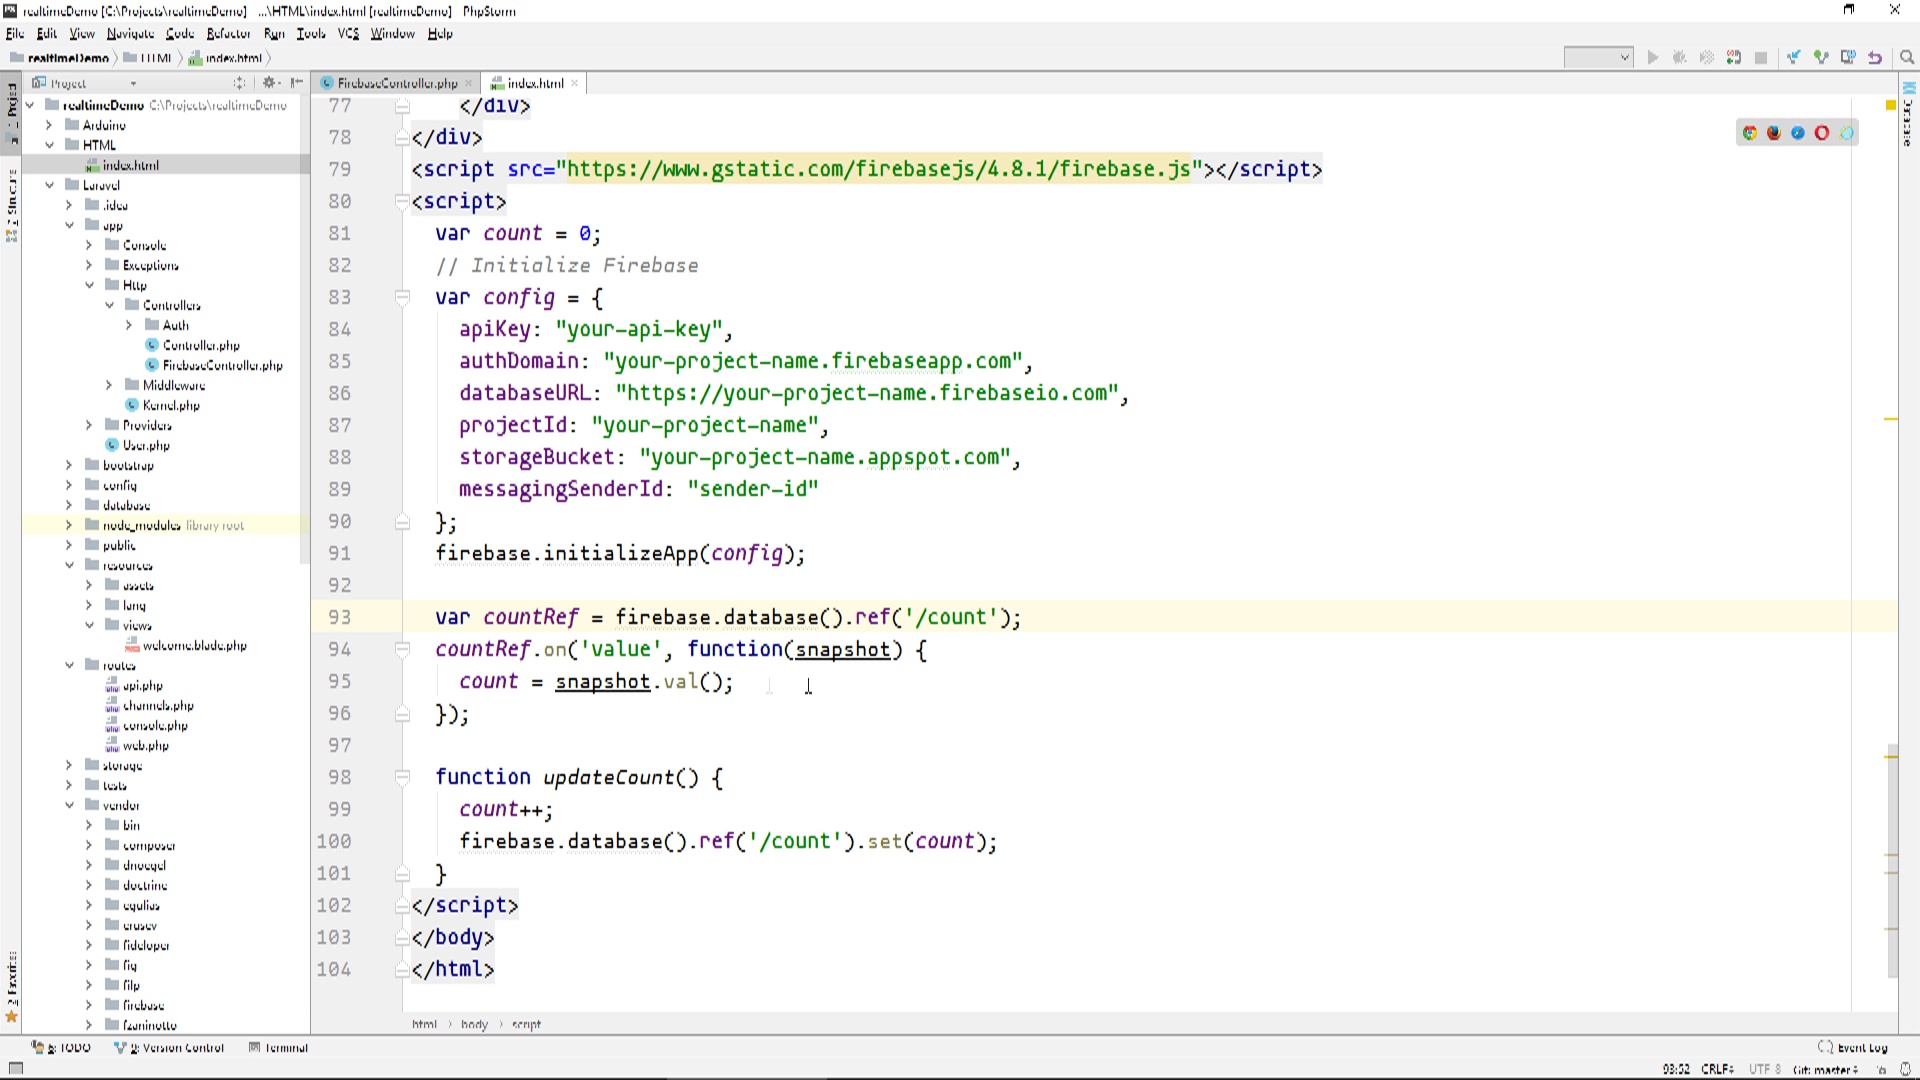Collapse the vendor folder
The width and height of the screenshot is (1920, 1080).
click(x=69, y=805)
